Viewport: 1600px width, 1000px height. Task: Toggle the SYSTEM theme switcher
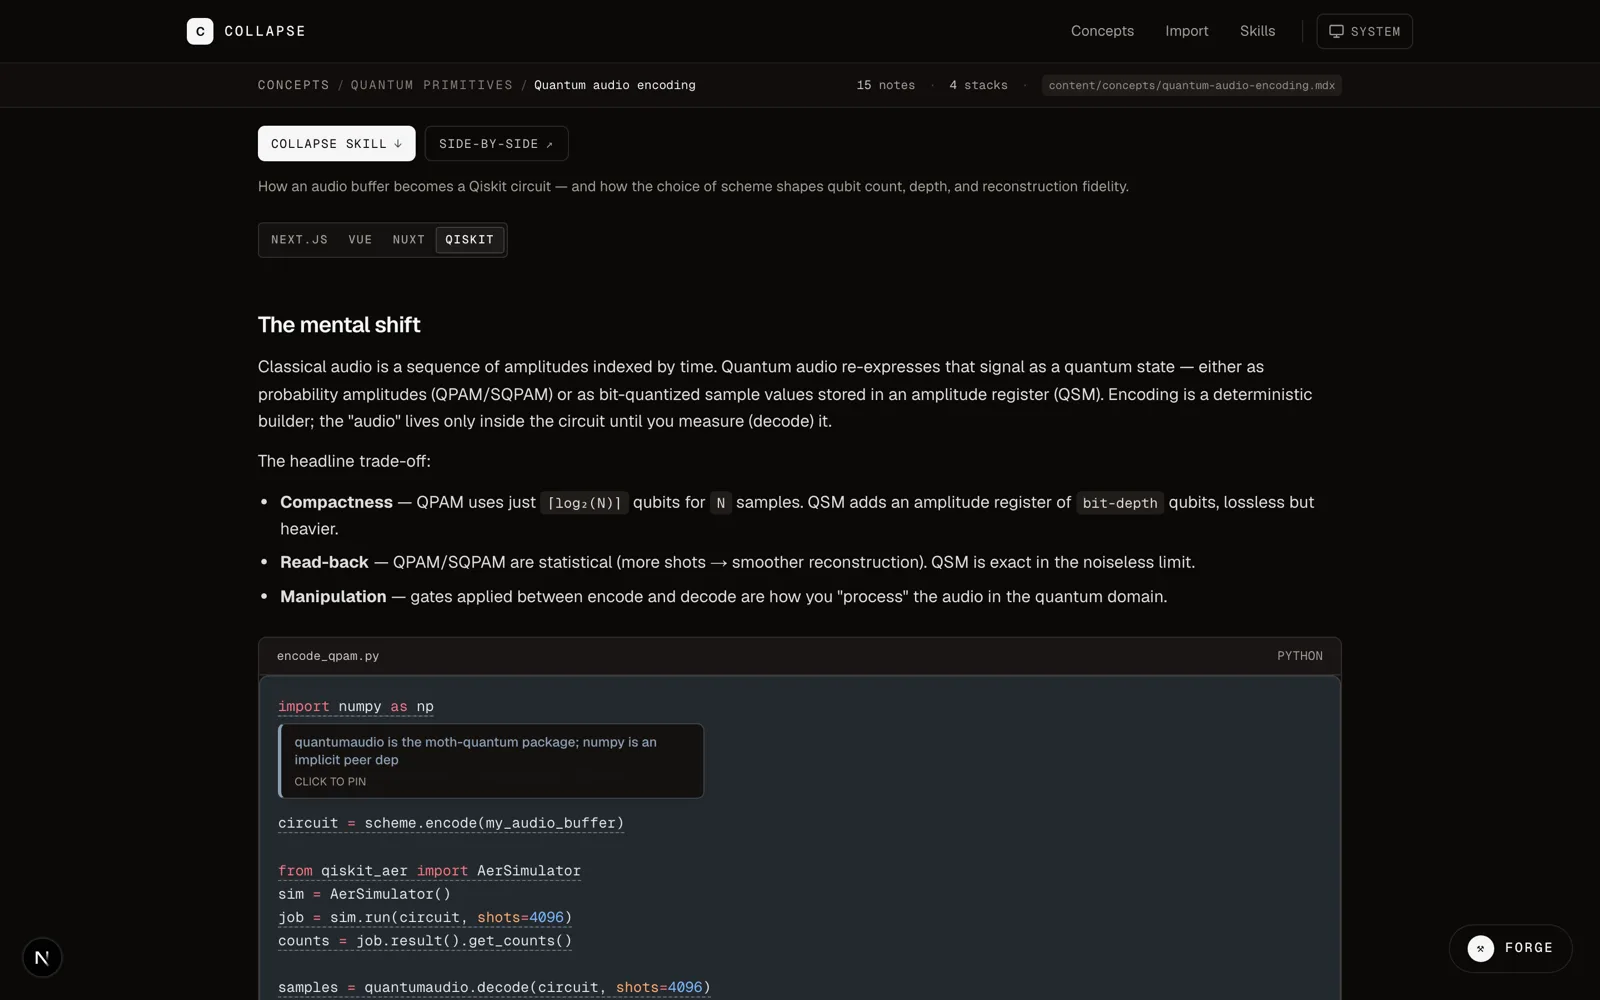pyautogui.click(x=1364, y=31)
